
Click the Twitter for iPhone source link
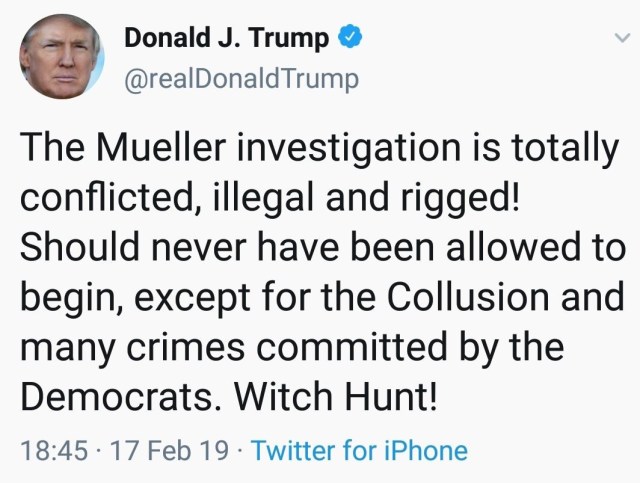(359, 450)
